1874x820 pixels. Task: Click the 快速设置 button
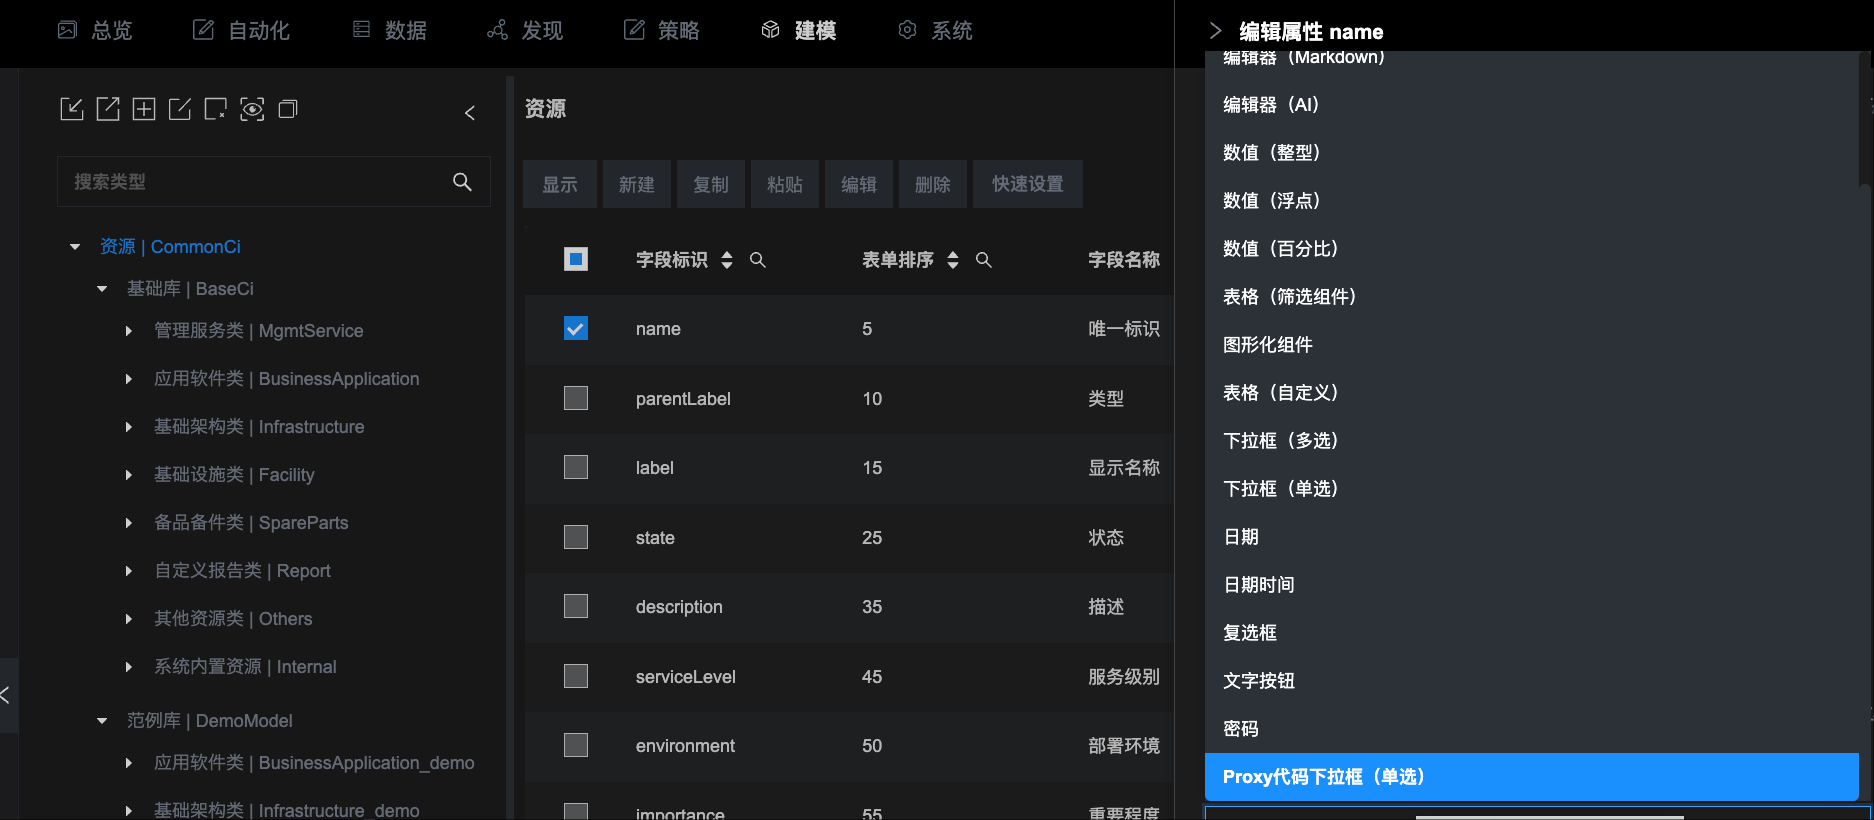(1027, 184)
